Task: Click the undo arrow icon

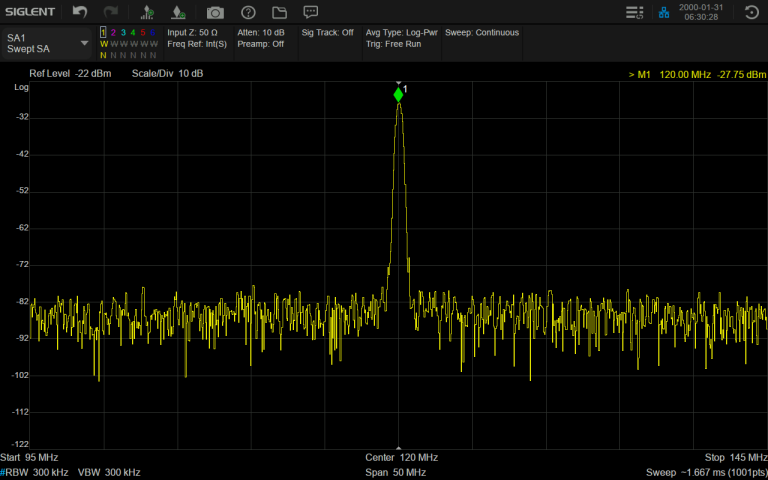Action: pos(80,12)
